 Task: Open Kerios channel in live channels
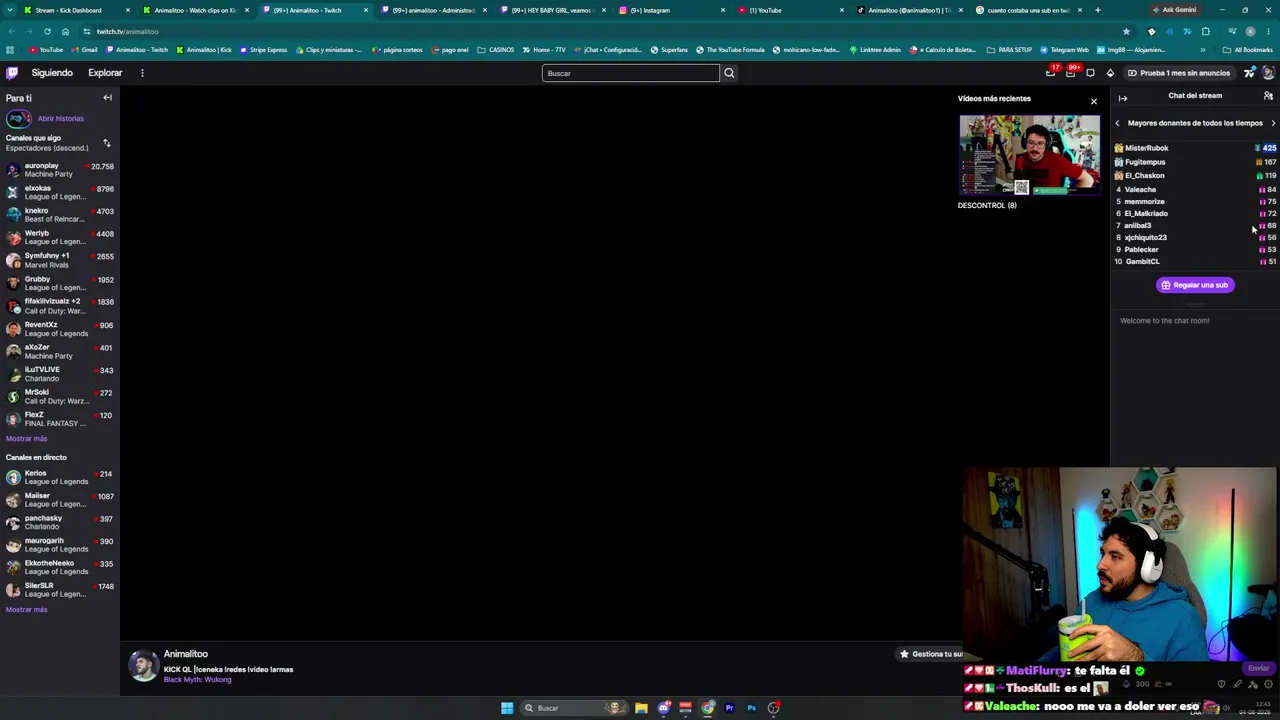60,477
